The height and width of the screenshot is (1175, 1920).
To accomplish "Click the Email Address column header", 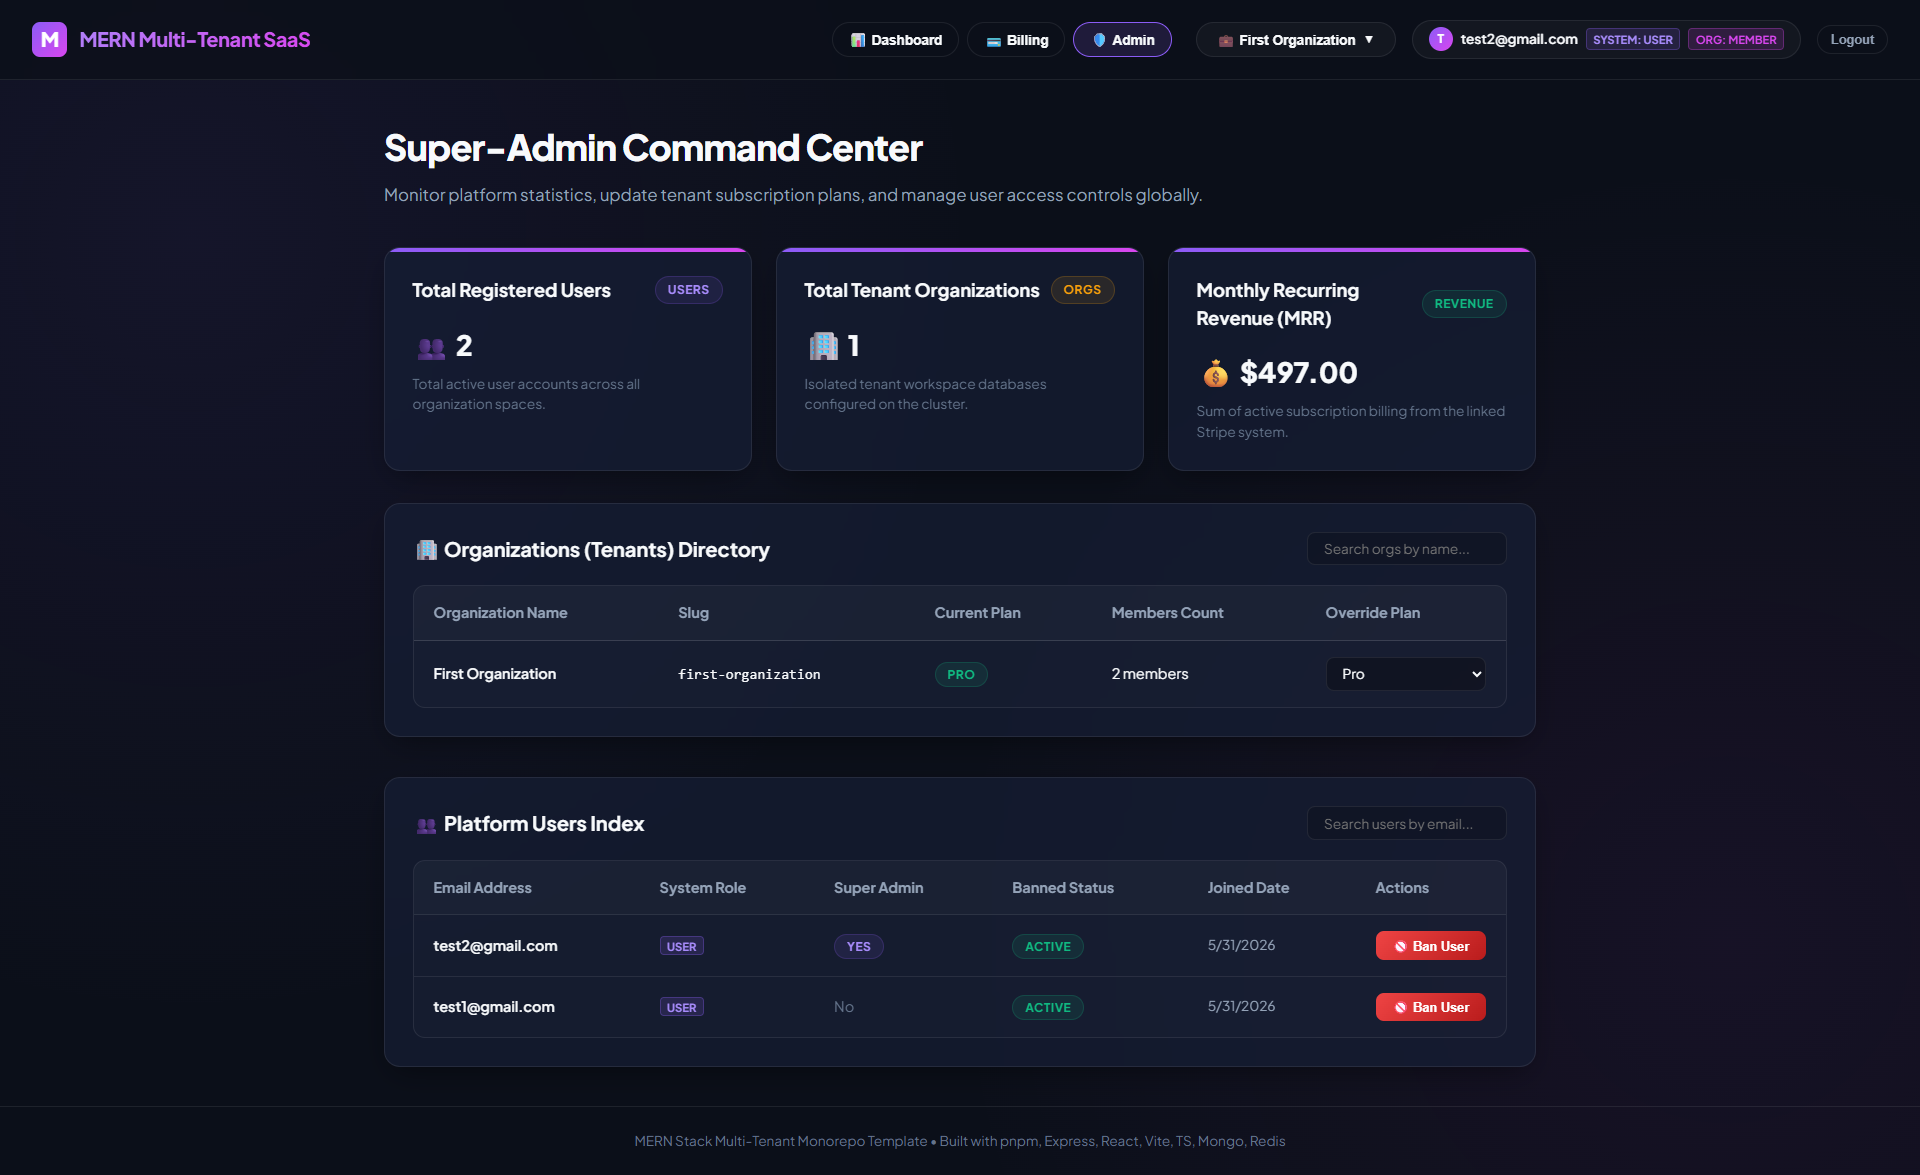I will pos(482,888).
